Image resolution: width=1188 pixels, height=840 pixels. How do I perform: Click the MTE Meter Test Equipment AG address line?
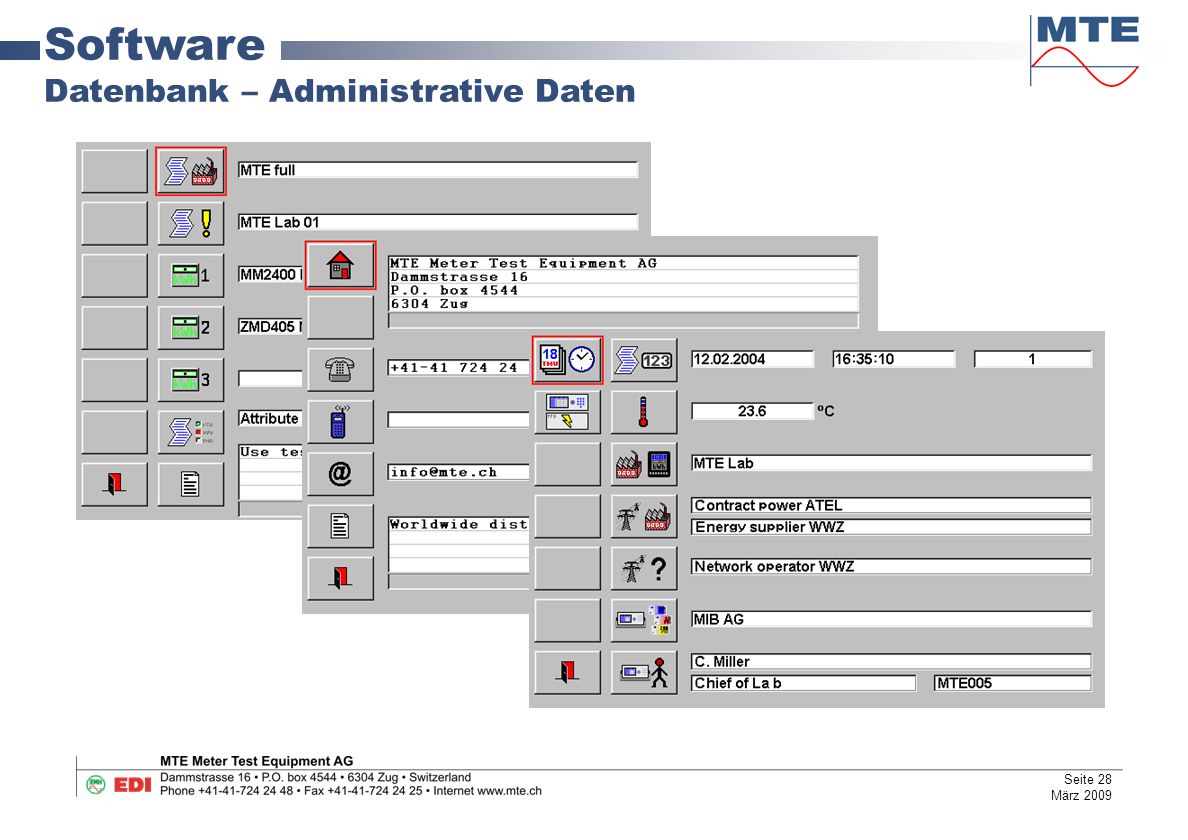click(x=623, y=264)
